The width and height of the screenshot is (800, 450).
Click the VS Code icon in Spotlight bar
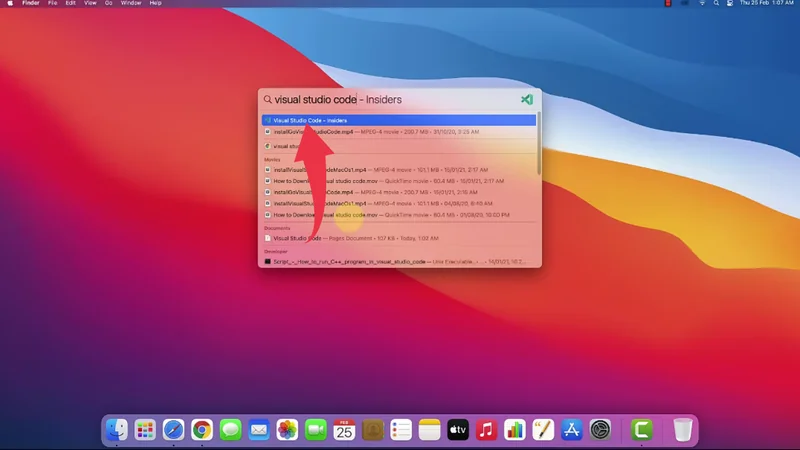(526, 100)
